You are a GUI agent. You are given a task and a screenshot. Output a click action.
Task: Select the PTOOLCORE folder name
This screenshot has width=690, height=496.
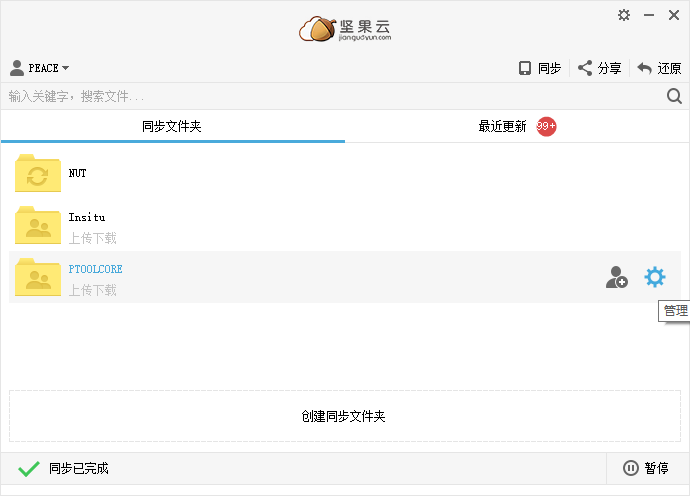click(x=95, y=270)
